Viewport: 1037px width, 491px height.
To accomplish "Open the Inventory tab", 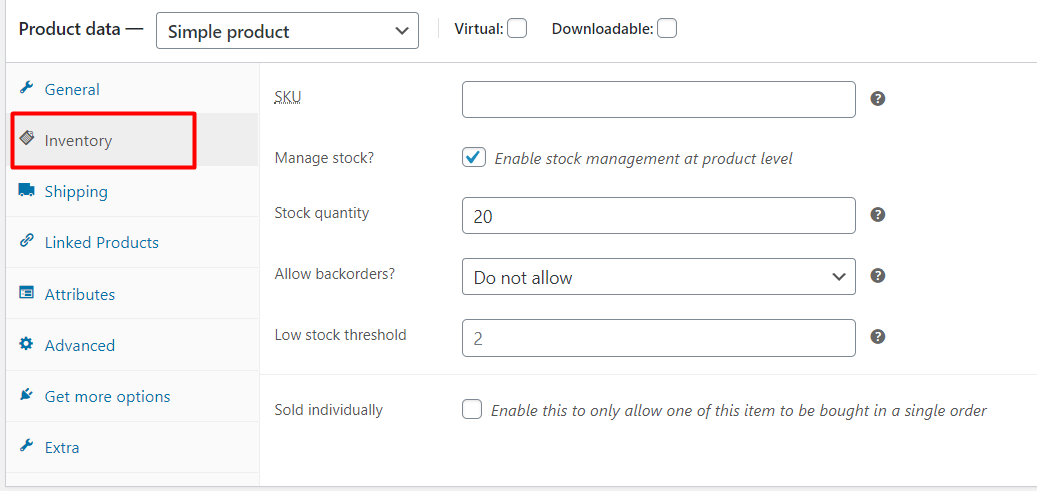I will pos(78,141).
